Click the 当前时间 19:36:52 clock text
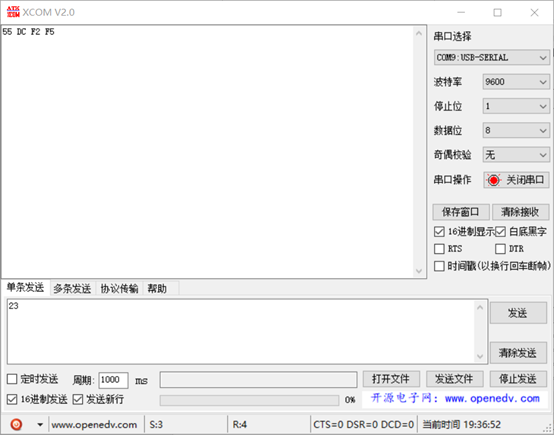554x435 pixels. pos(461,424)
